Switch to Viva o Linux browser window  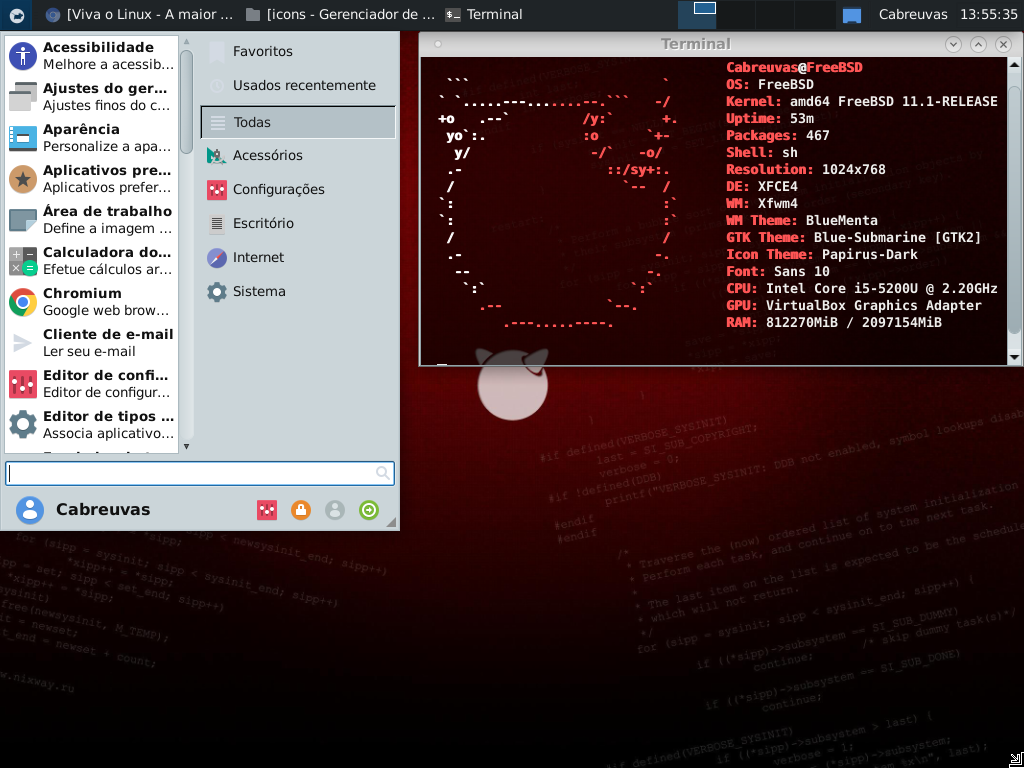140,14
